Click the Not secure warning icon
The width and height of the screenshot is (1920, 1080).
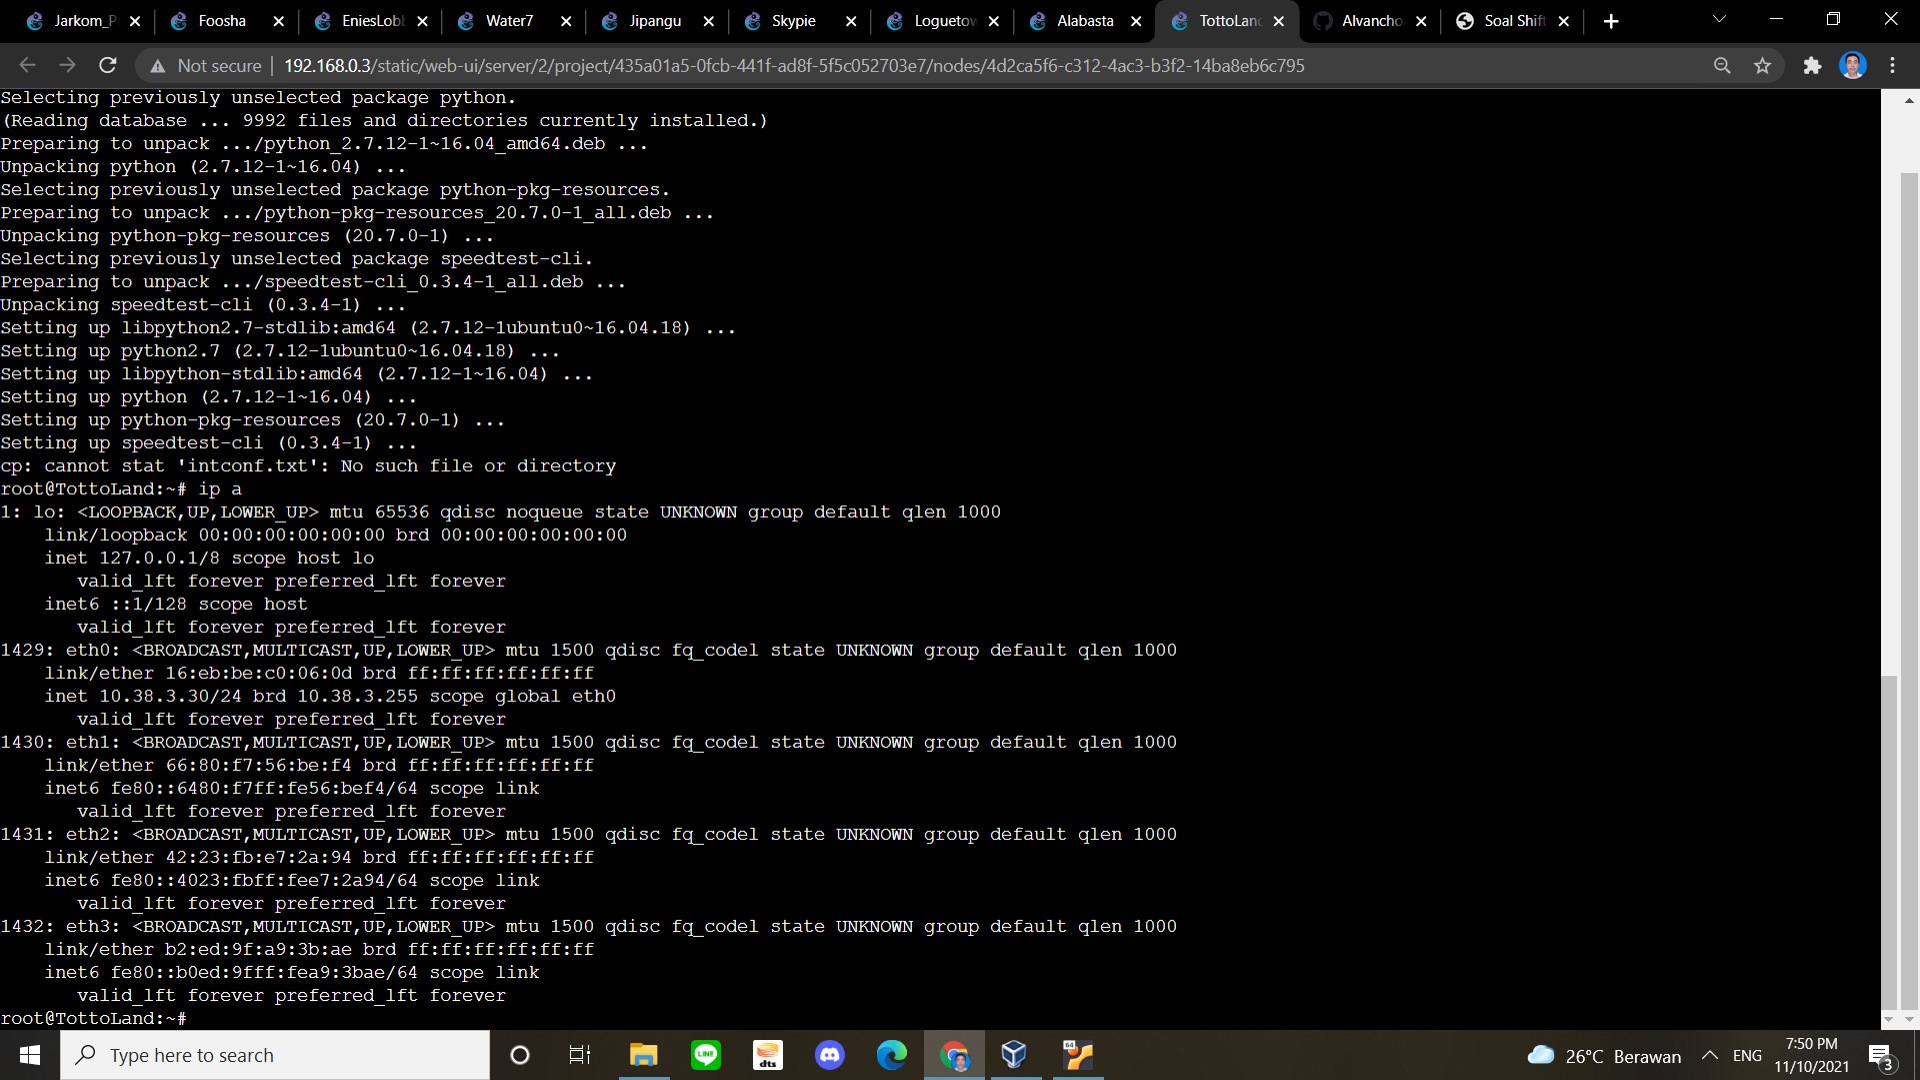pyautogui.click(x=158, y=66)
